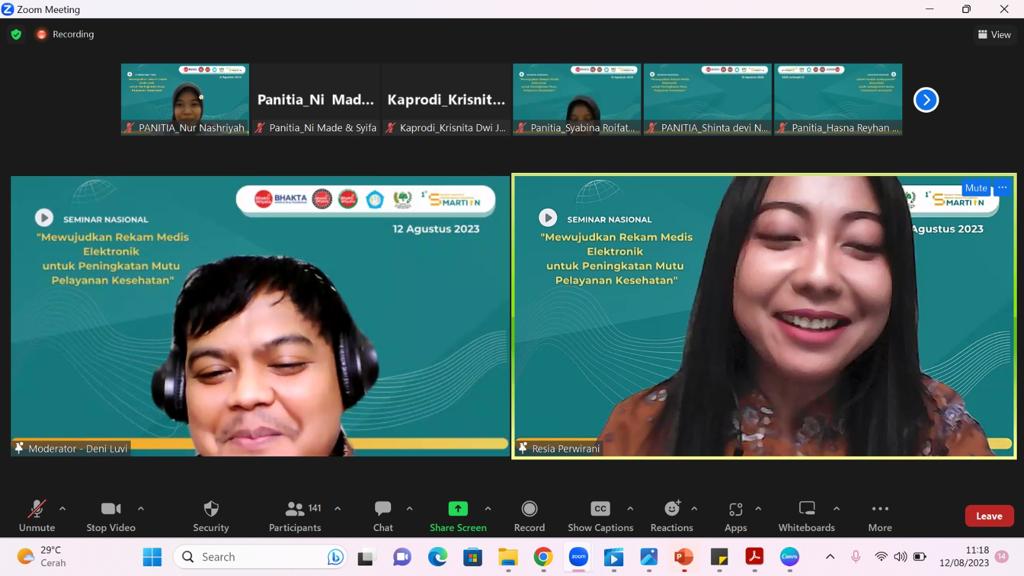Viewport: 1024px width, 576px height.
Task: Expand video options arrow beside Stop Video
Action: [141, 508]
